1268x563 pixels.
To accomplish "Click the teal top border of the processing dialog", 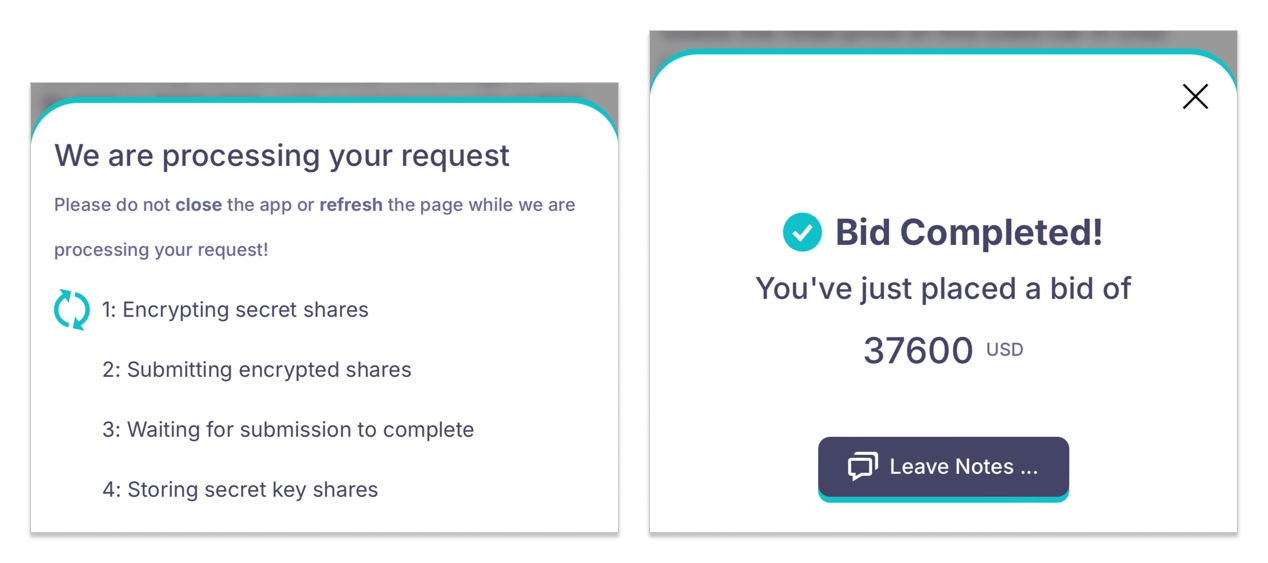I will [x=324, y=100].
